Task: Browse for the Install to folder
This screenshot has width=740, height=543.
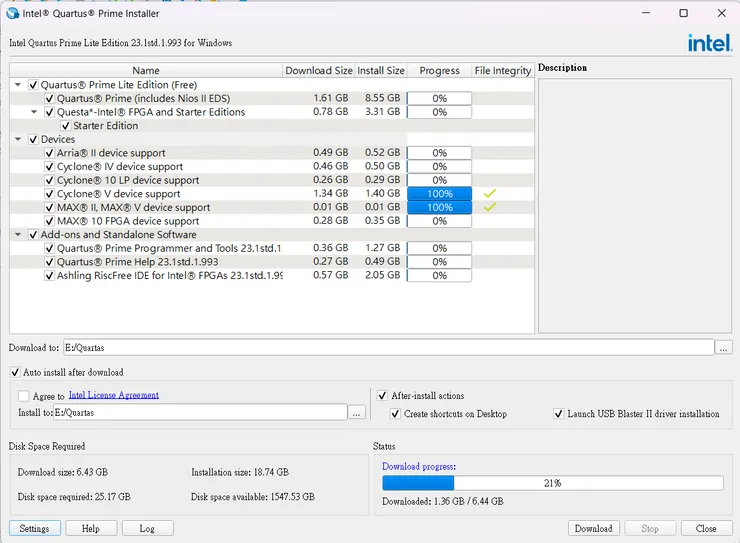Action: (356, 413)
